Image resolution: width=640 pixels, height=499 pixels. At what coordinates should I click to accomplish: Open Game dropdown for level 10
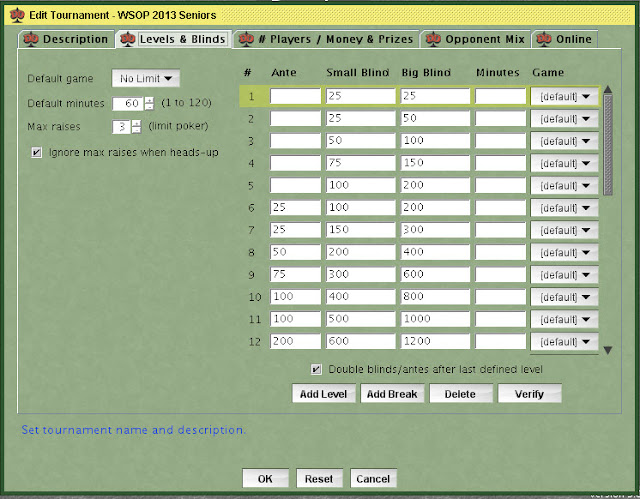(564, 297)
